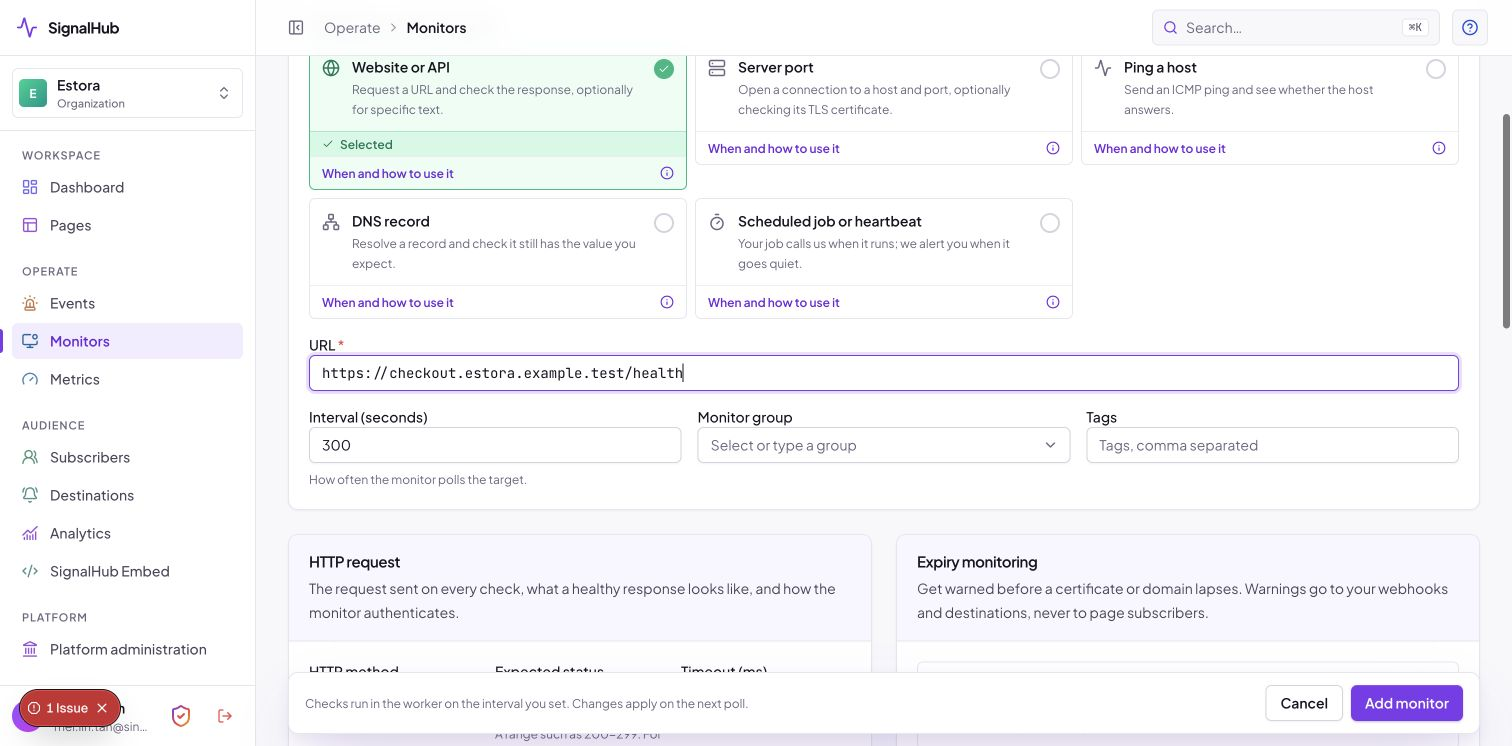Click the info icon on DNS record card

coord(667,302)
